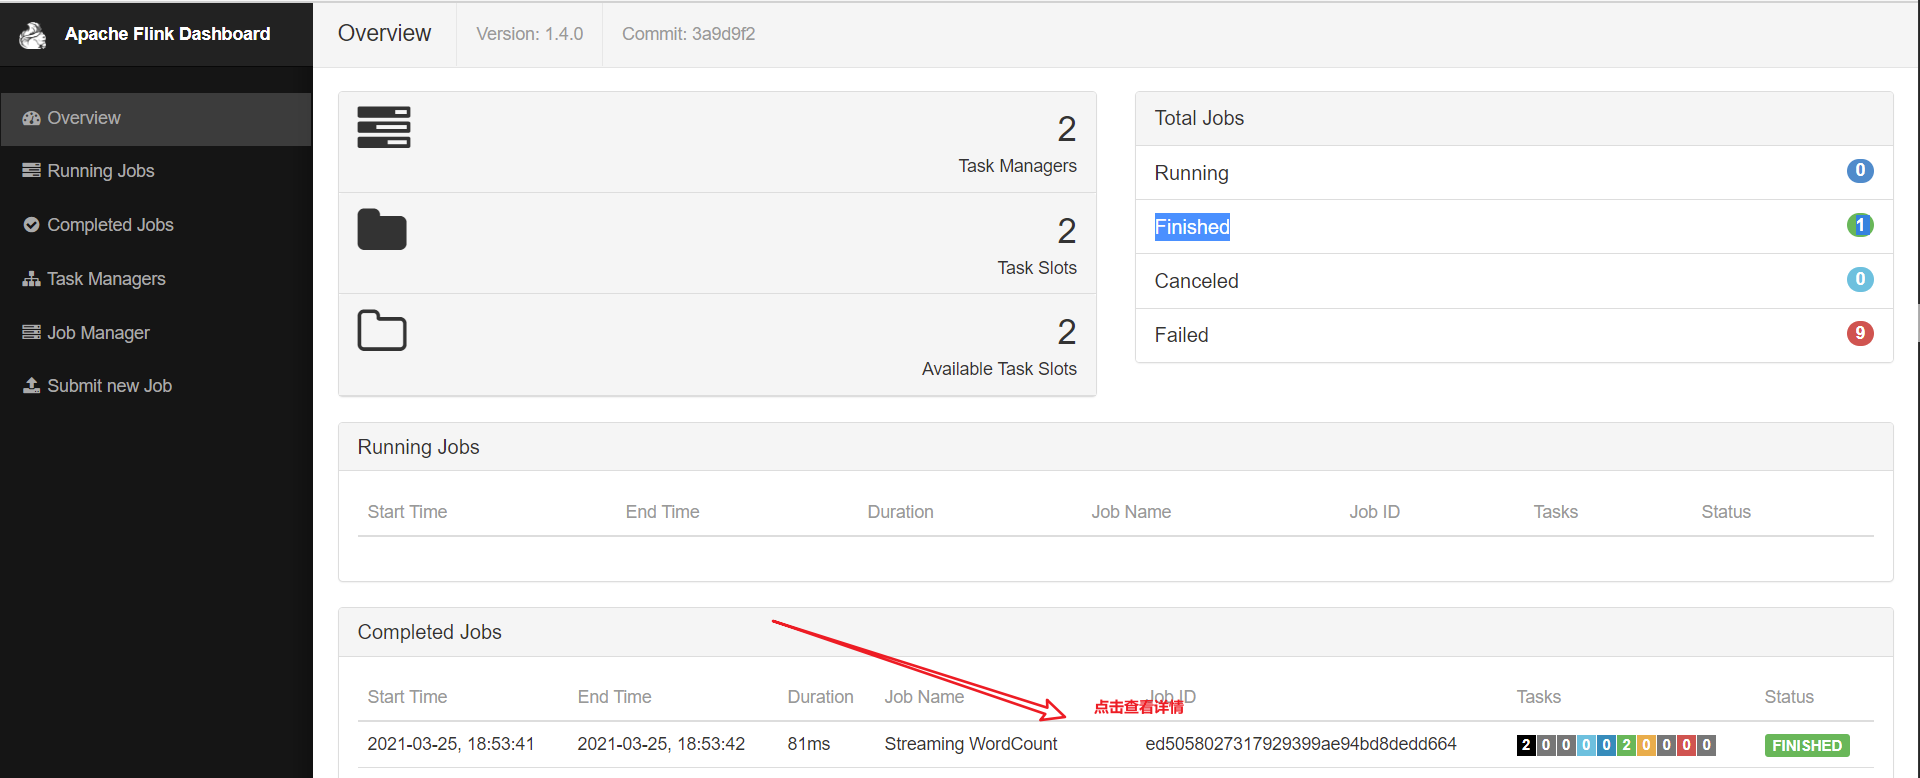This screenshot has height=778, width=1920.
Task: Click the Apache Flink squirrel logo
Action: pos(33,35)
